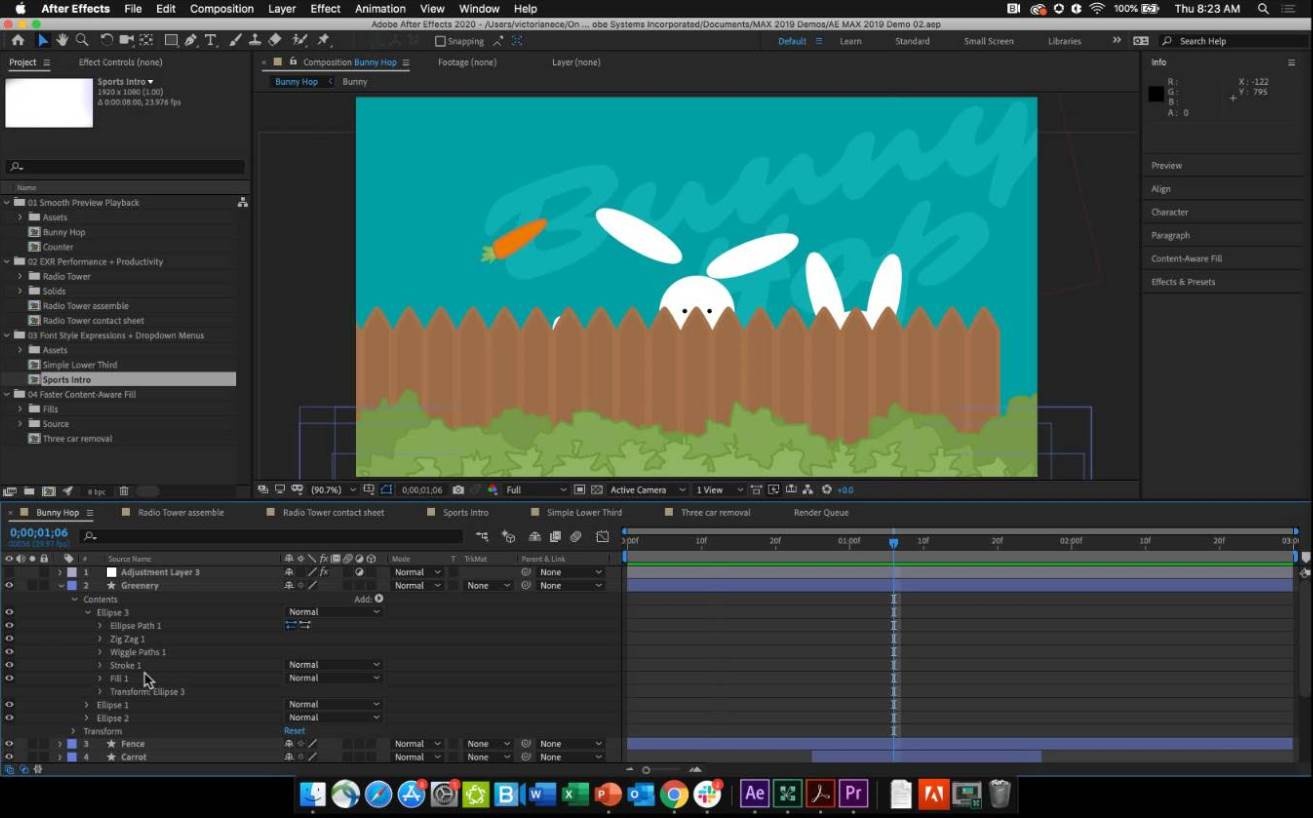Select the Hand tool in toolbar
Image resolution: width=1313 pixels, height=818 pixels.
click(x=62, y=41)
